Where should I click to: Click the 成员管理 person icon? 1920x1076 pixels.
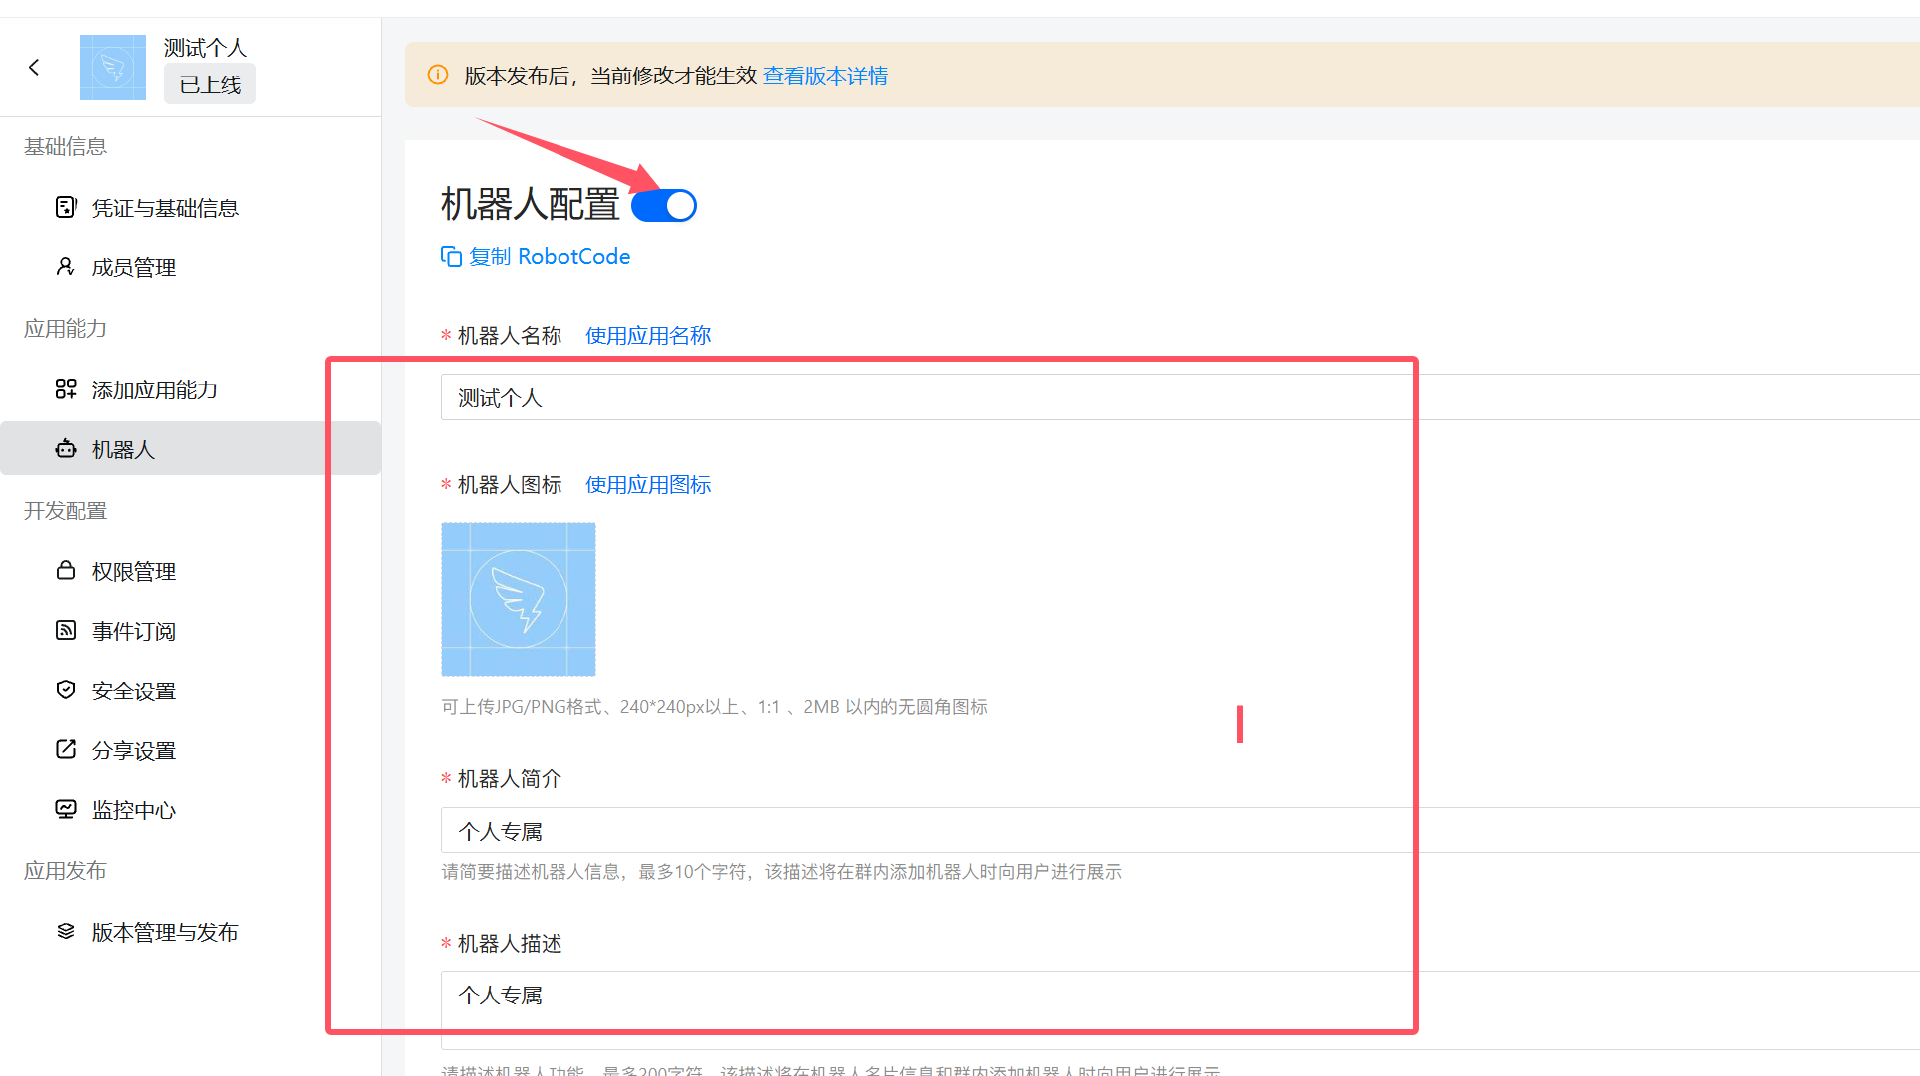pos(66,266)
